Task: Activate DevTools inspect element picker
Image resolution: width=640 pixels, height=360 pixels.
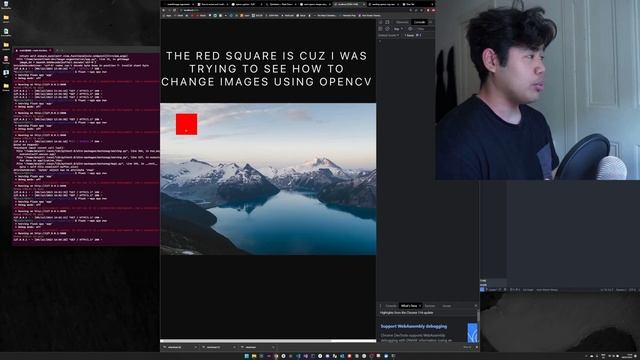Action: [380, 22]
